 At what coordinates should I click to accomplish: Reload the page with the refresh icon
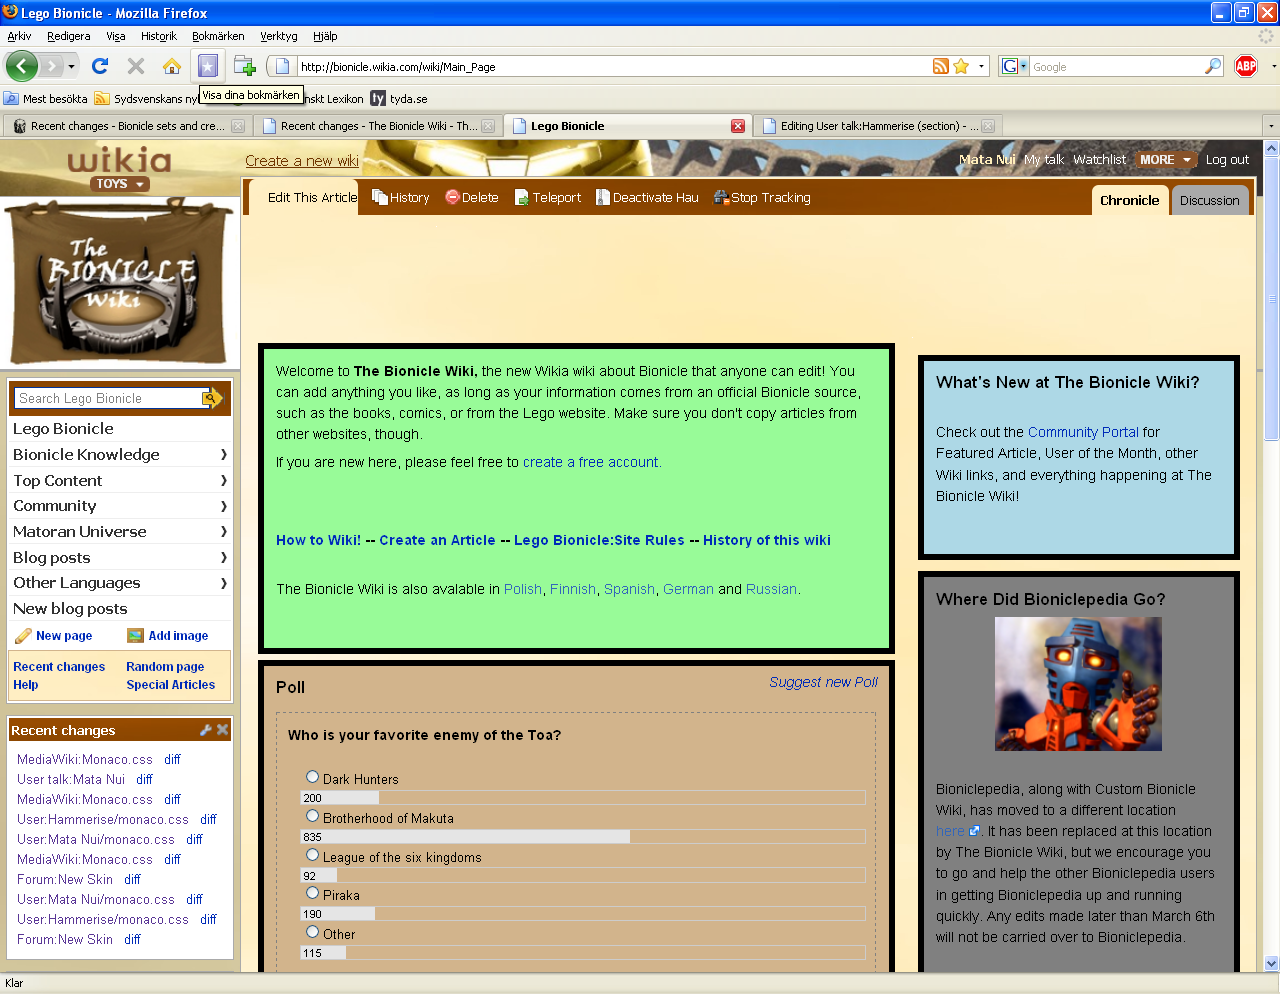(x=100, y=66)
